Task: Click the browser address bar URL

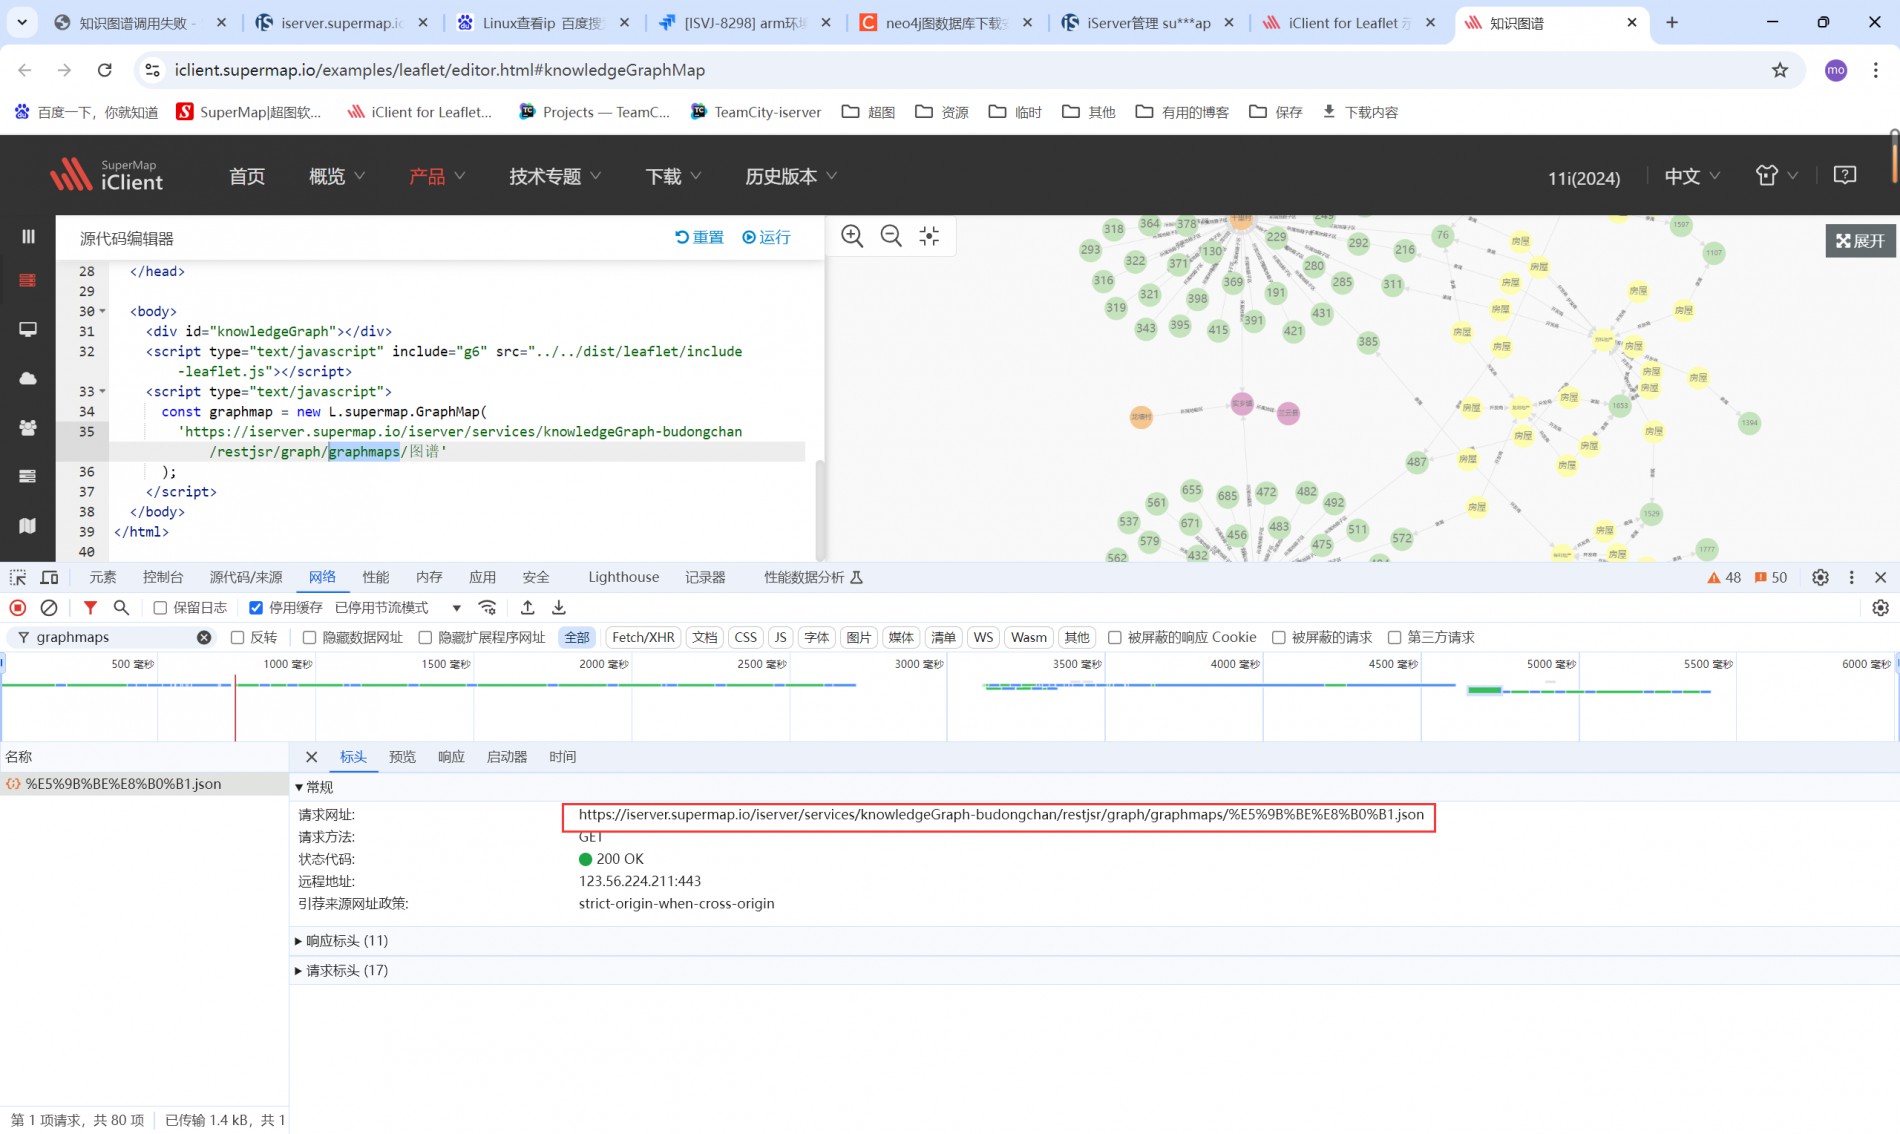Action: pyautogui.click(x=440, y=70)
